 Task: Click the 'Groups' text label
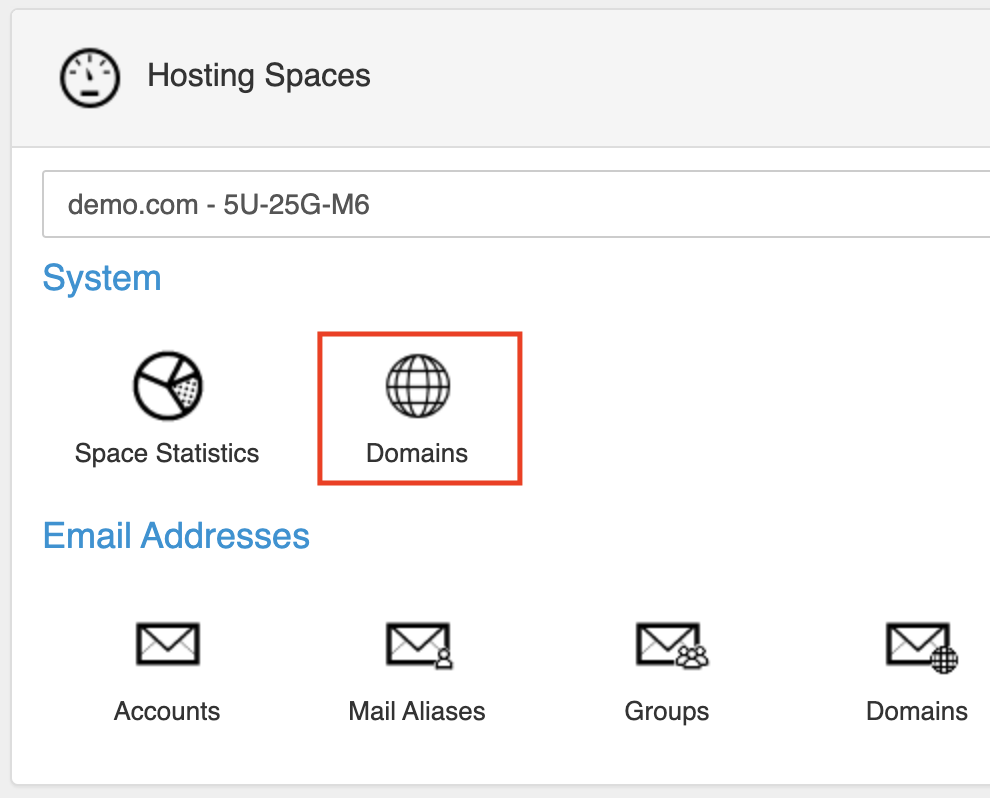coord(667,711)
